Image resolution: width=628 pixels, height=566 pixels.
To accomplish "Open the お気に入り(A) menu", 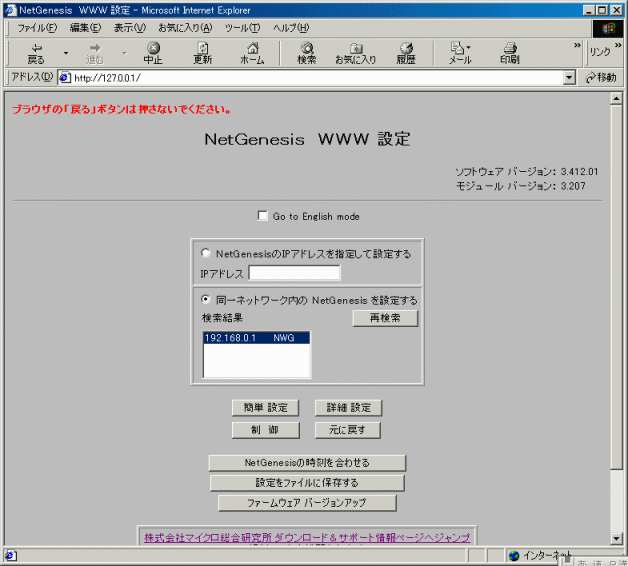I will tap(185, 28).
